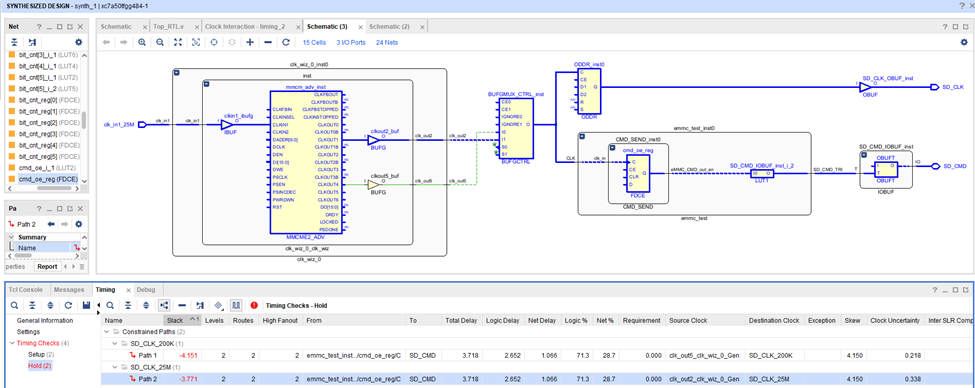
Task: Go back to the previous schematic view
Action: (106, 42)
